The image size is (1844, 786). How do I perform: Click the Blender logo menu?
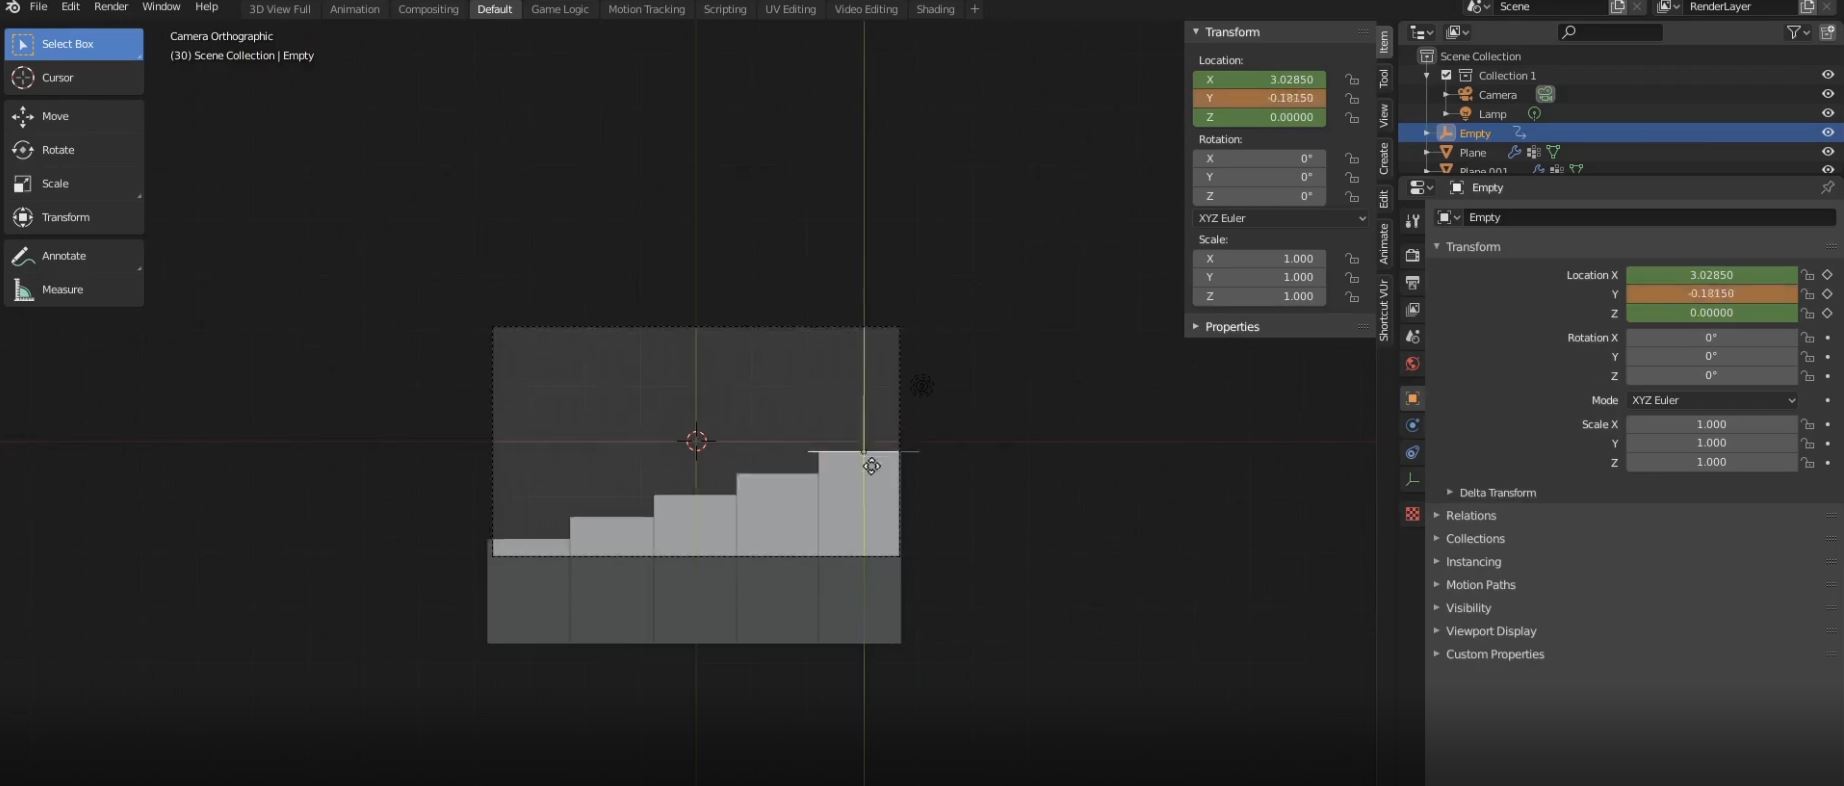(x=12, y=7)
